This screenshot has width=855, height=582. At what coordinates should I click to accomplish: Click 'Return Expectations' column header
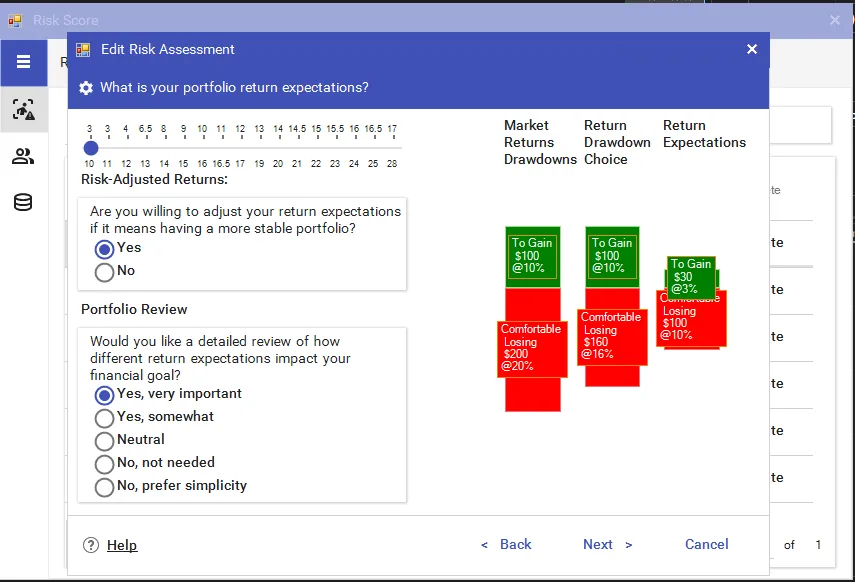pos(704,134)
